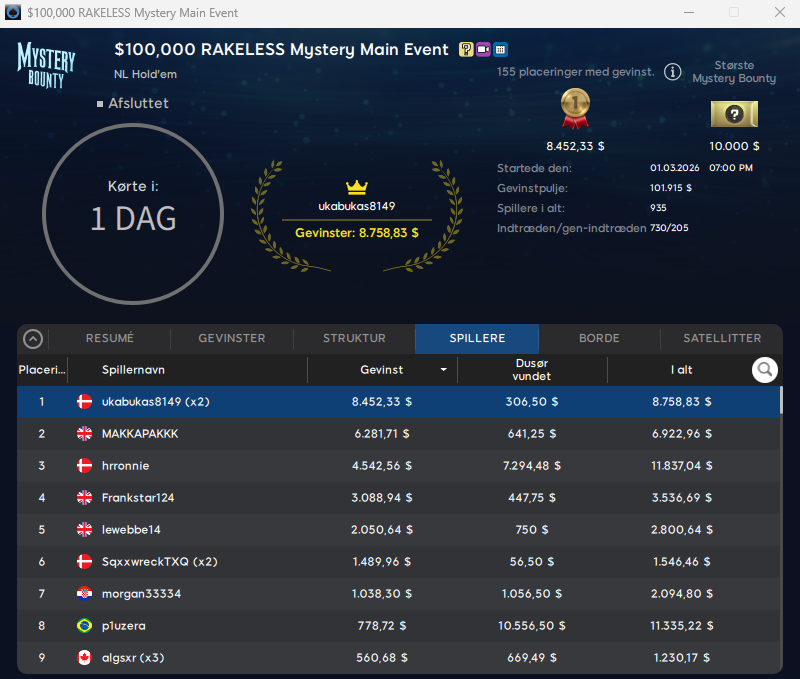Open the GEVINSTER tab
This screenshot has height=679, width=800.
[232, 338]
